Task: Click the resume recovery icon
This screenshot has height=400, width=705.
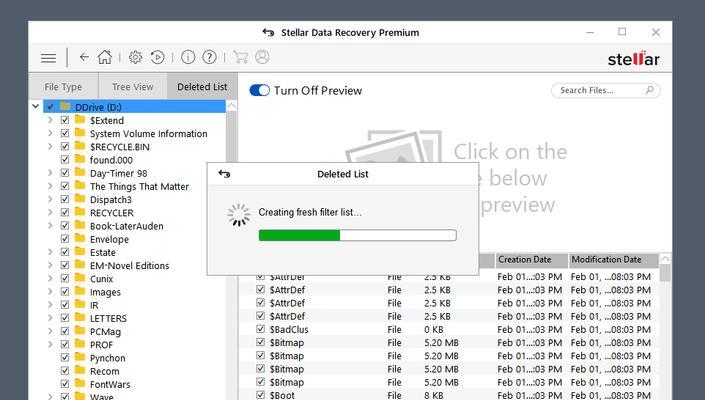Action: coord(157,57)
